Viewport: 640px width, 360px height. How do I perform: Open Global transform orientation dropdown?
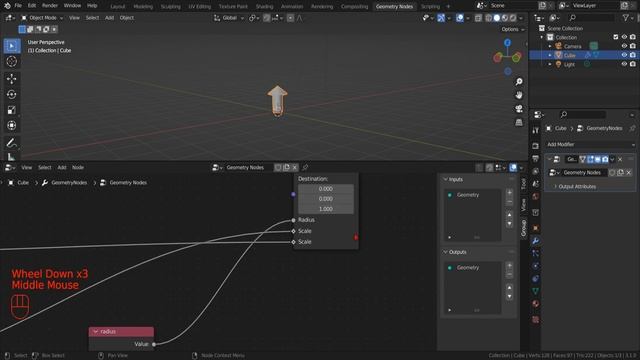(x=229, y=18)
